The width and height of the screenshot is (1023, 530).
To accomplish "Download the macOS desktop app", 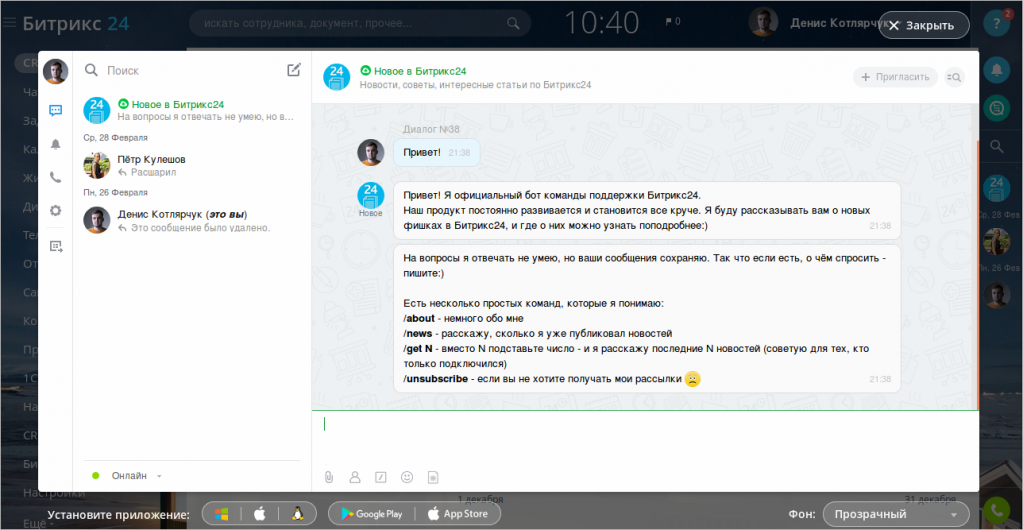I will (260, 514).
